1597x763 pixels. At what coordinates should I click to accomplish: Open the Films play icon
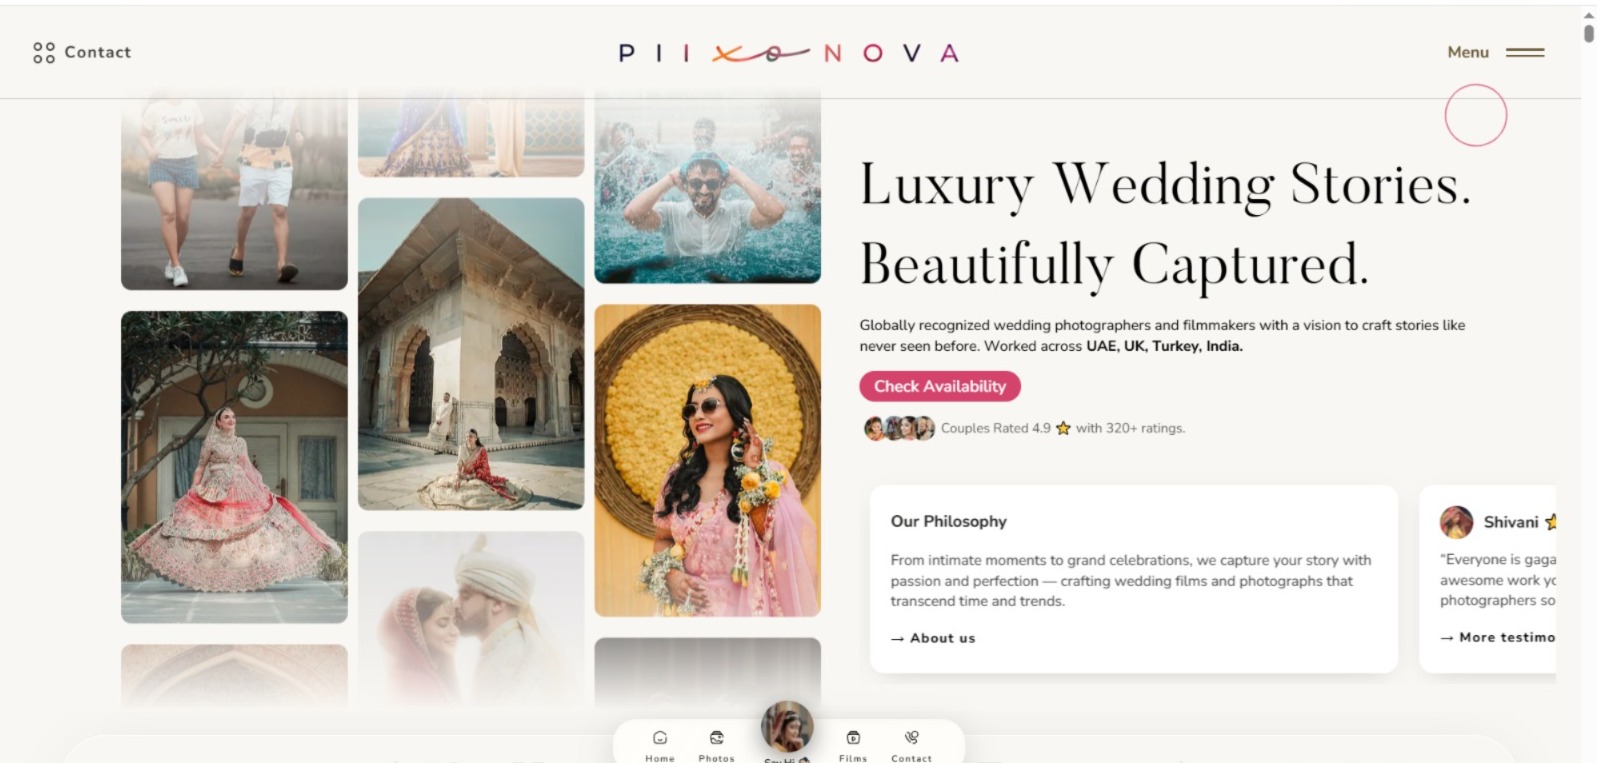click(x=853, y=738)
